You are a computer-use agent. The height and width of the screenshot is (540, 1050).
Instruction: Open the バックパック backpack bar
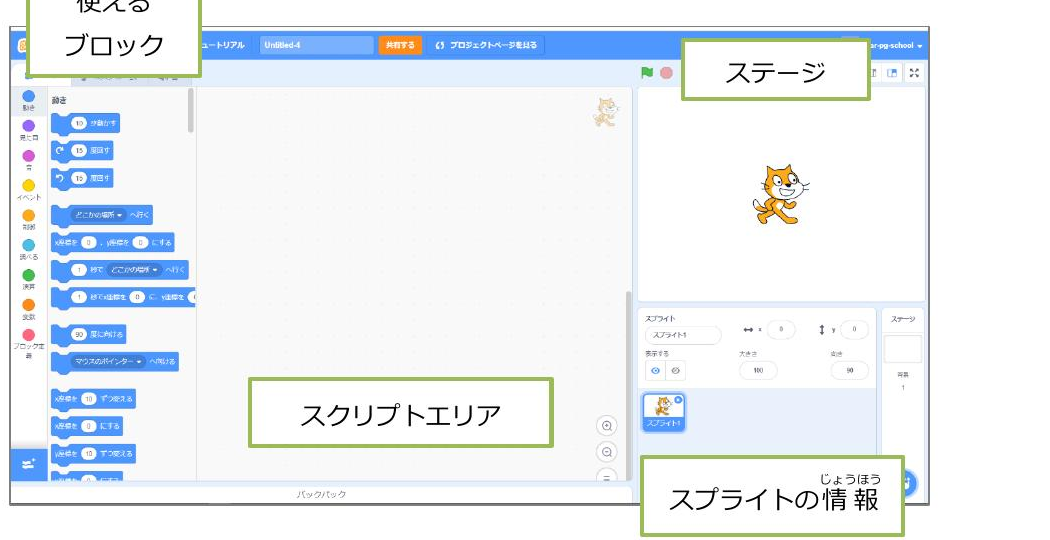(x=321, y=494)
